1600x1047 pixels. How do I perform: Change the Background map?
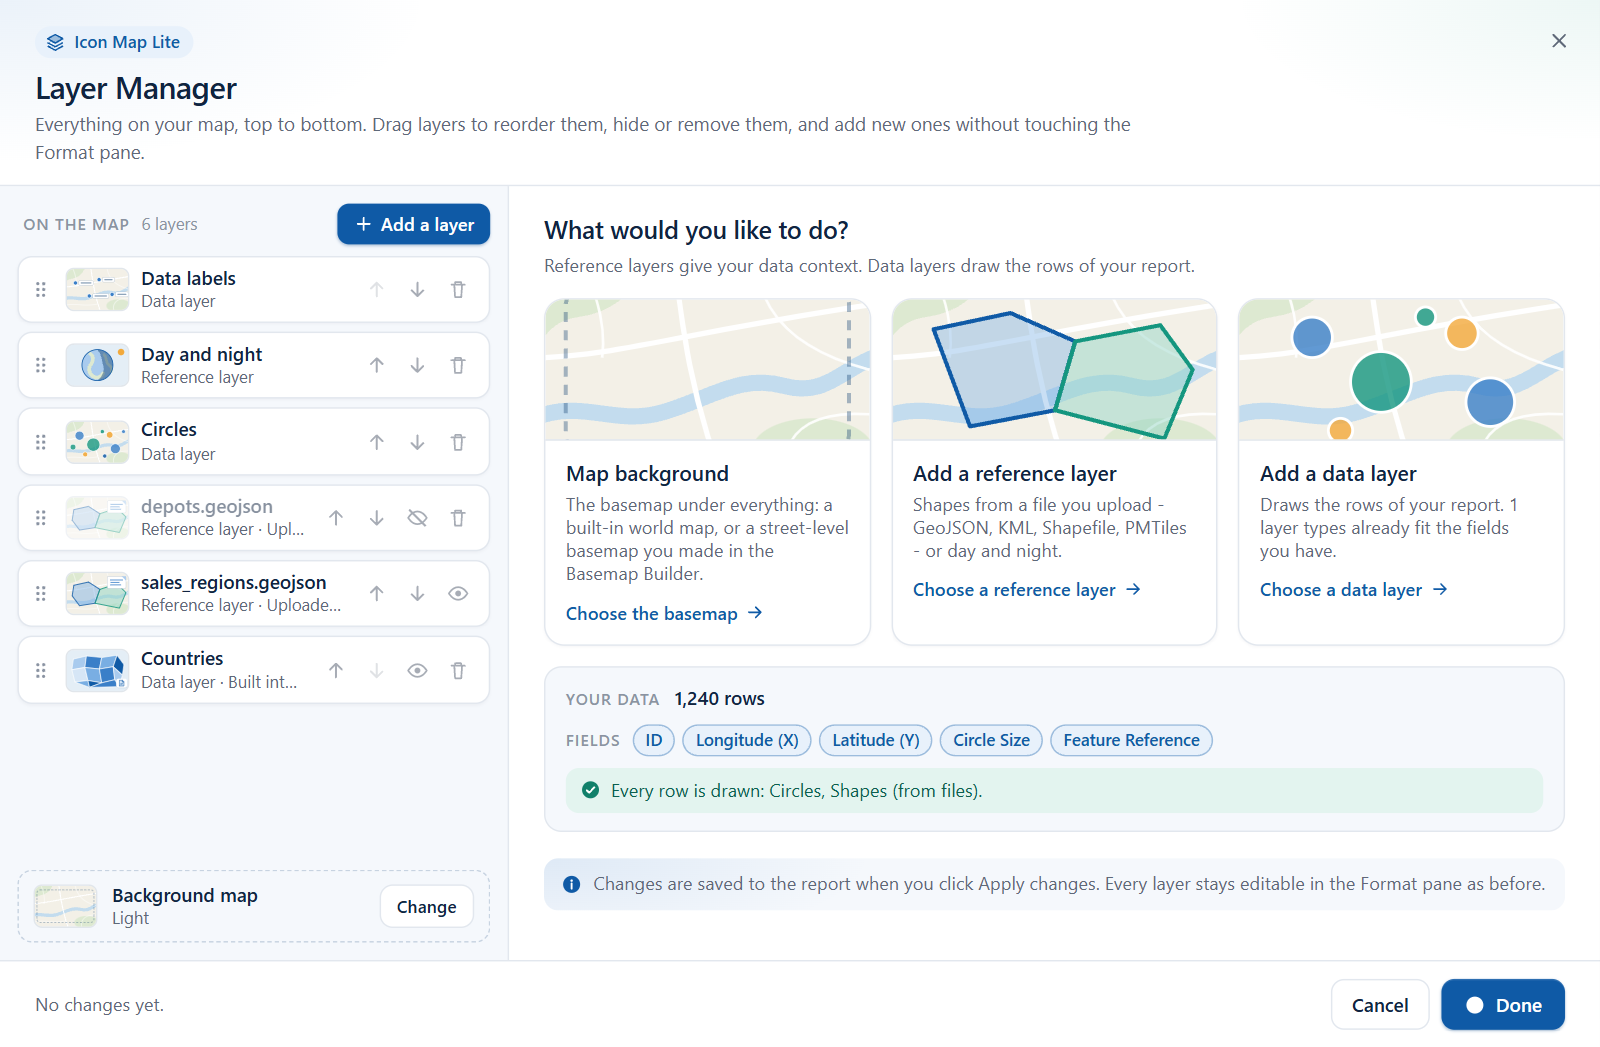[x=427, y=907]
